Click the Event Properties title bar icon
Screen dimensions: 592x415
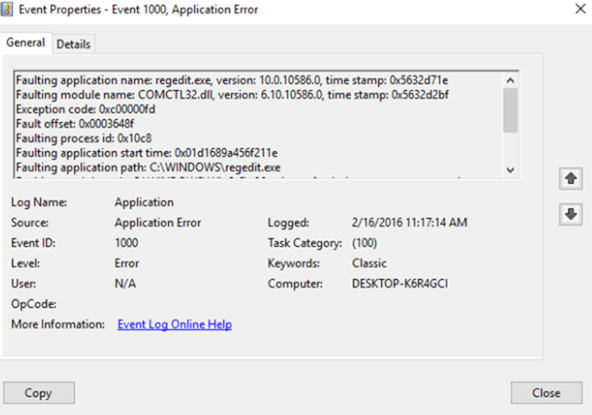pyautogui.click(x=7, y=9)
